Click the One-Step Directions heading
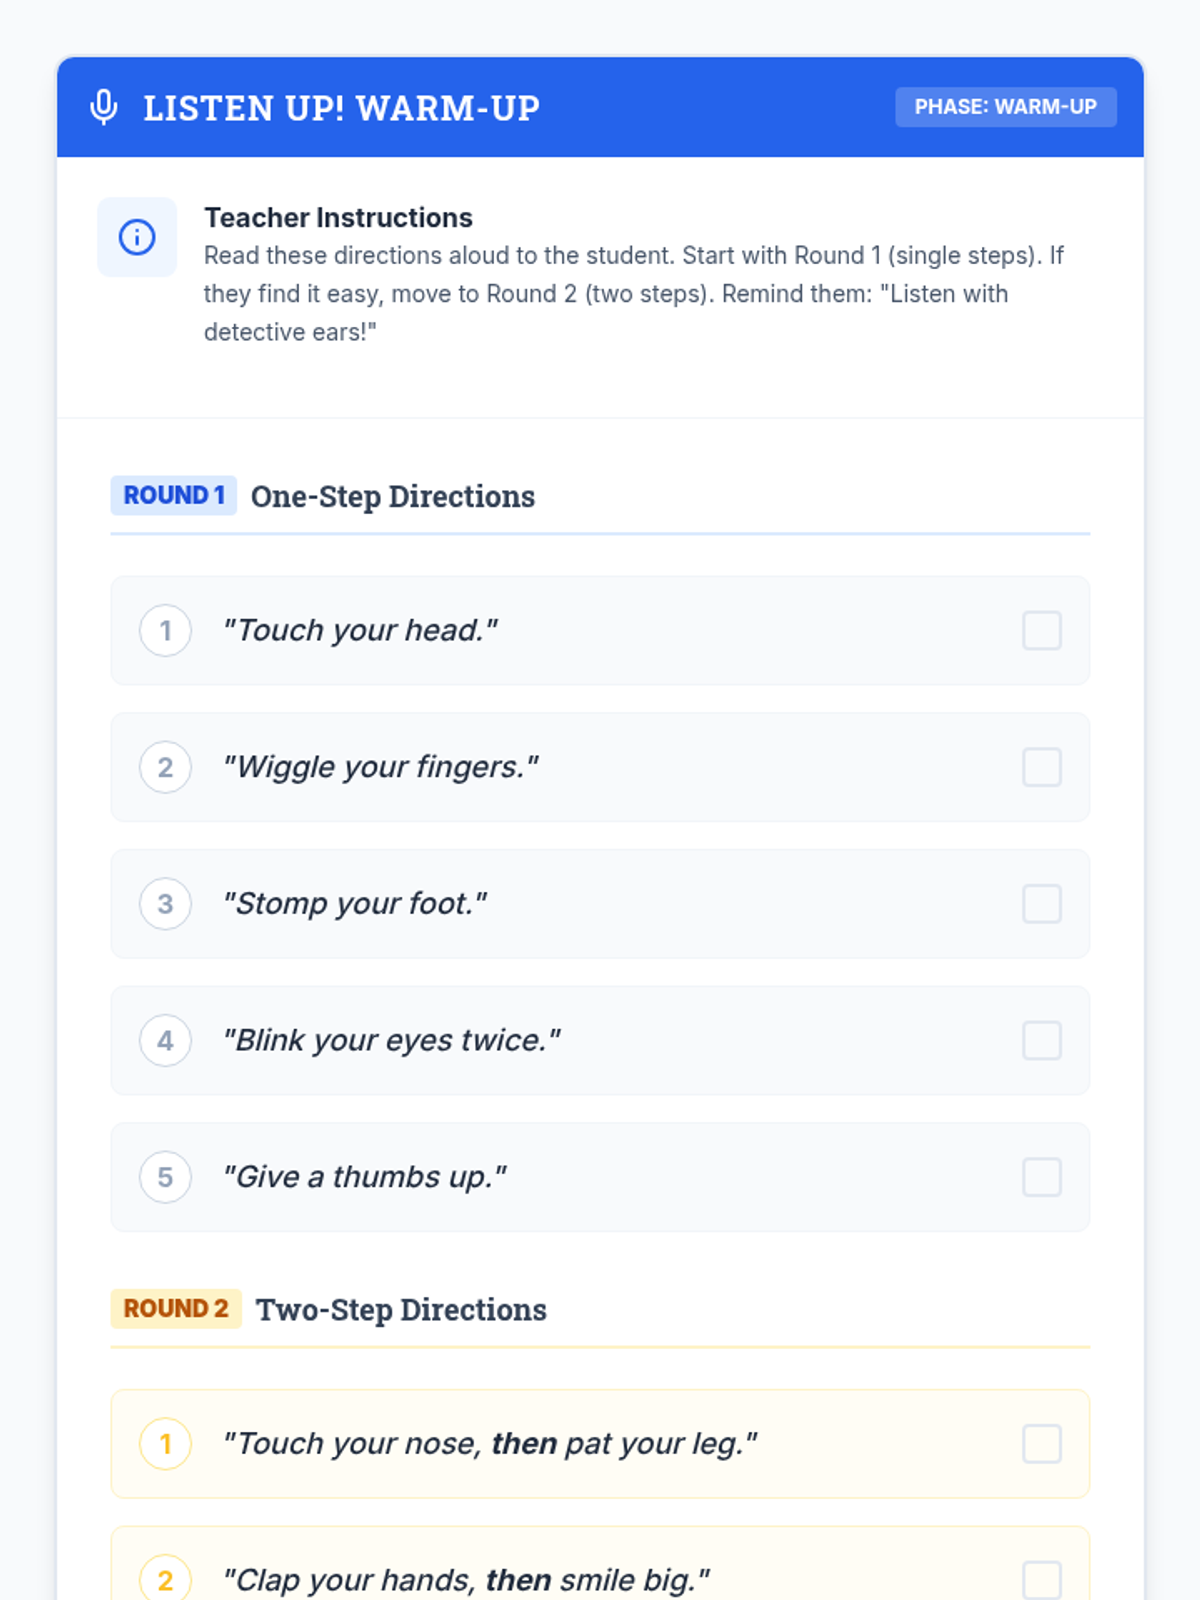1200x1600 pixels. coord(393,496)
